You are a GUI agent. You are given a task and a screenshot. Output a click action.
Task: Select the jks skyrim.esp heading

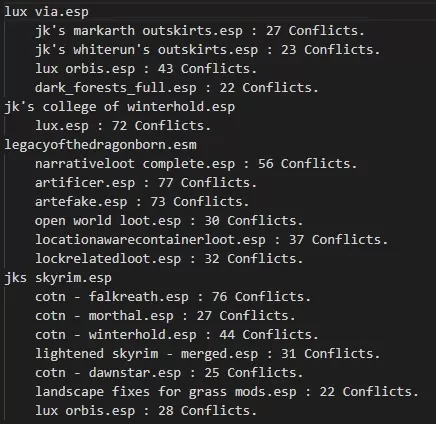click(x=58, y=278)
